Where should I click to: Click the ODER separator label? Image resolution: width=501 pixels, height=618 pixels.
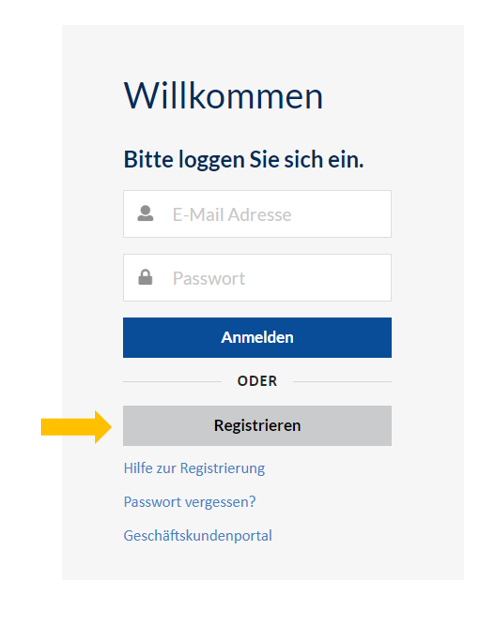tap(257, 381)
